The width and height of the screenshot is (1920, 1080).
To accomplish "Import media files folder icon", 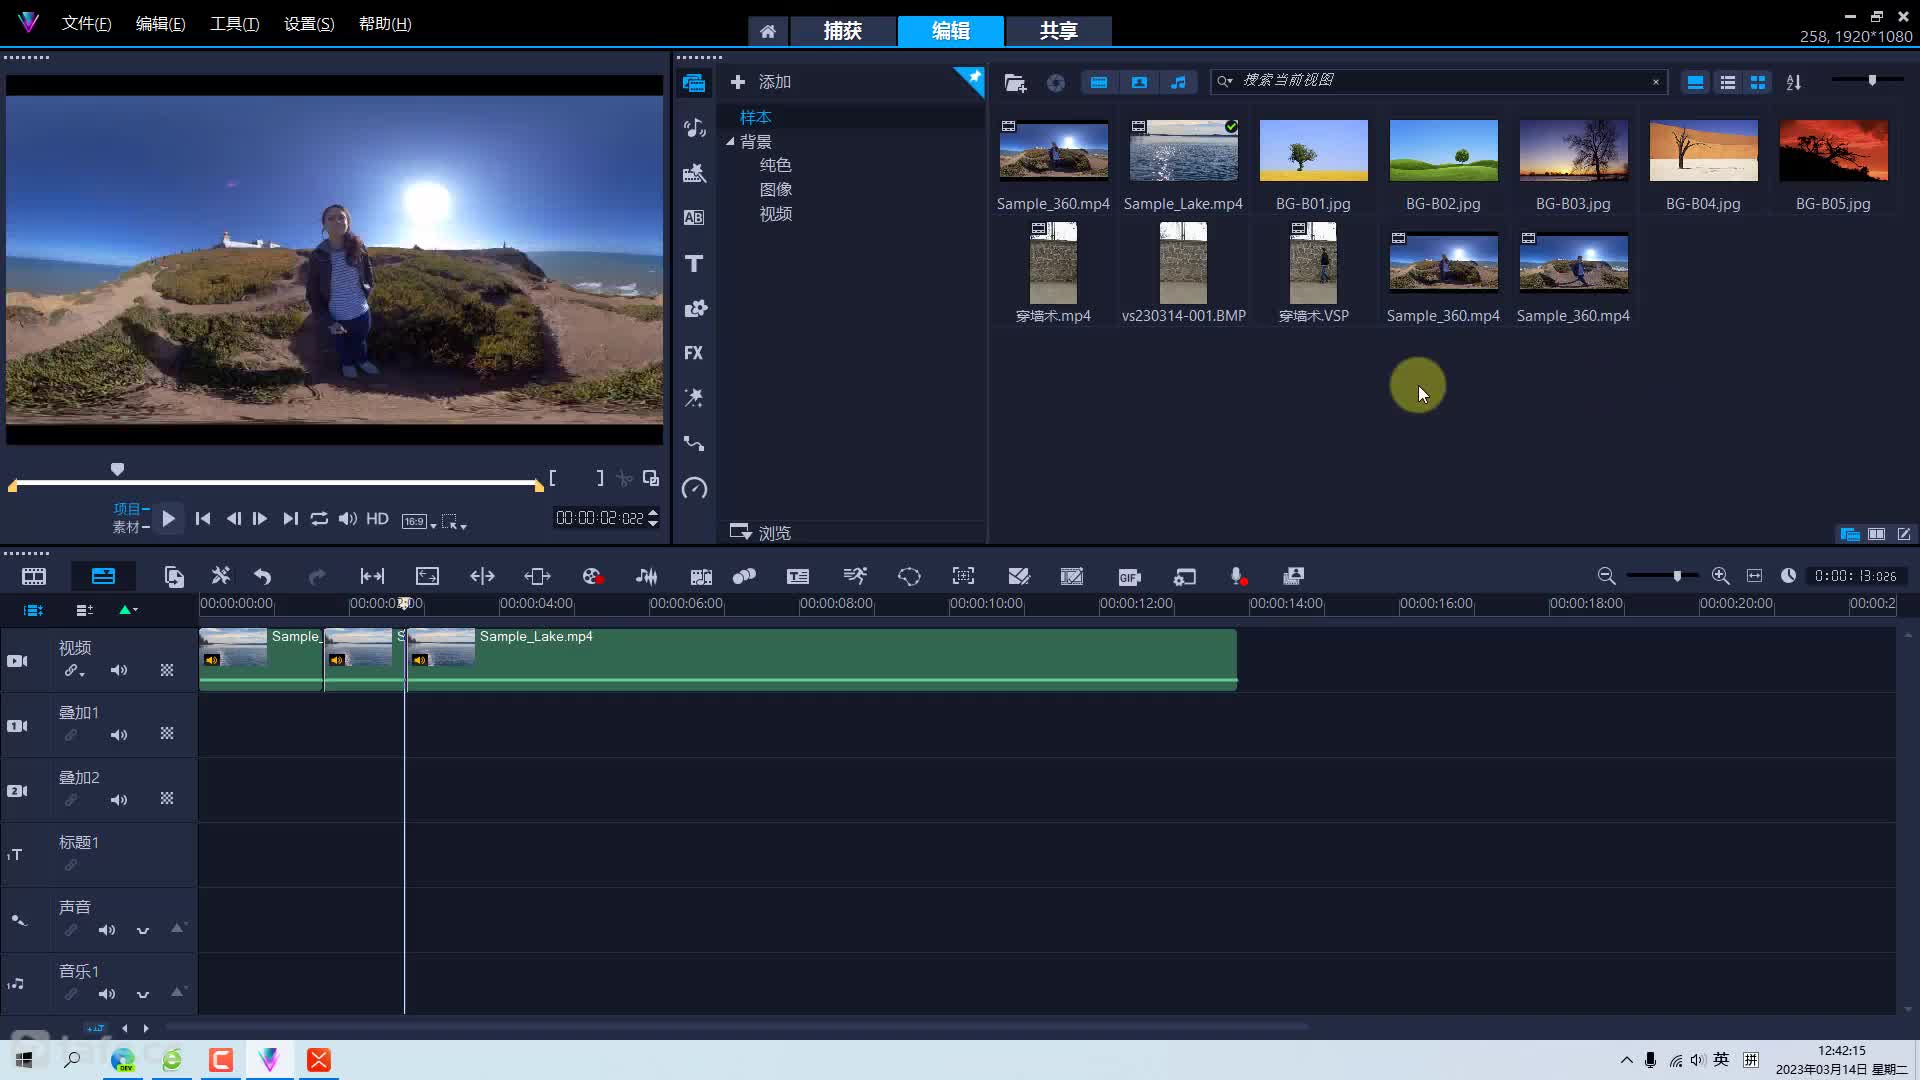I will click(x=1015, y=83).
